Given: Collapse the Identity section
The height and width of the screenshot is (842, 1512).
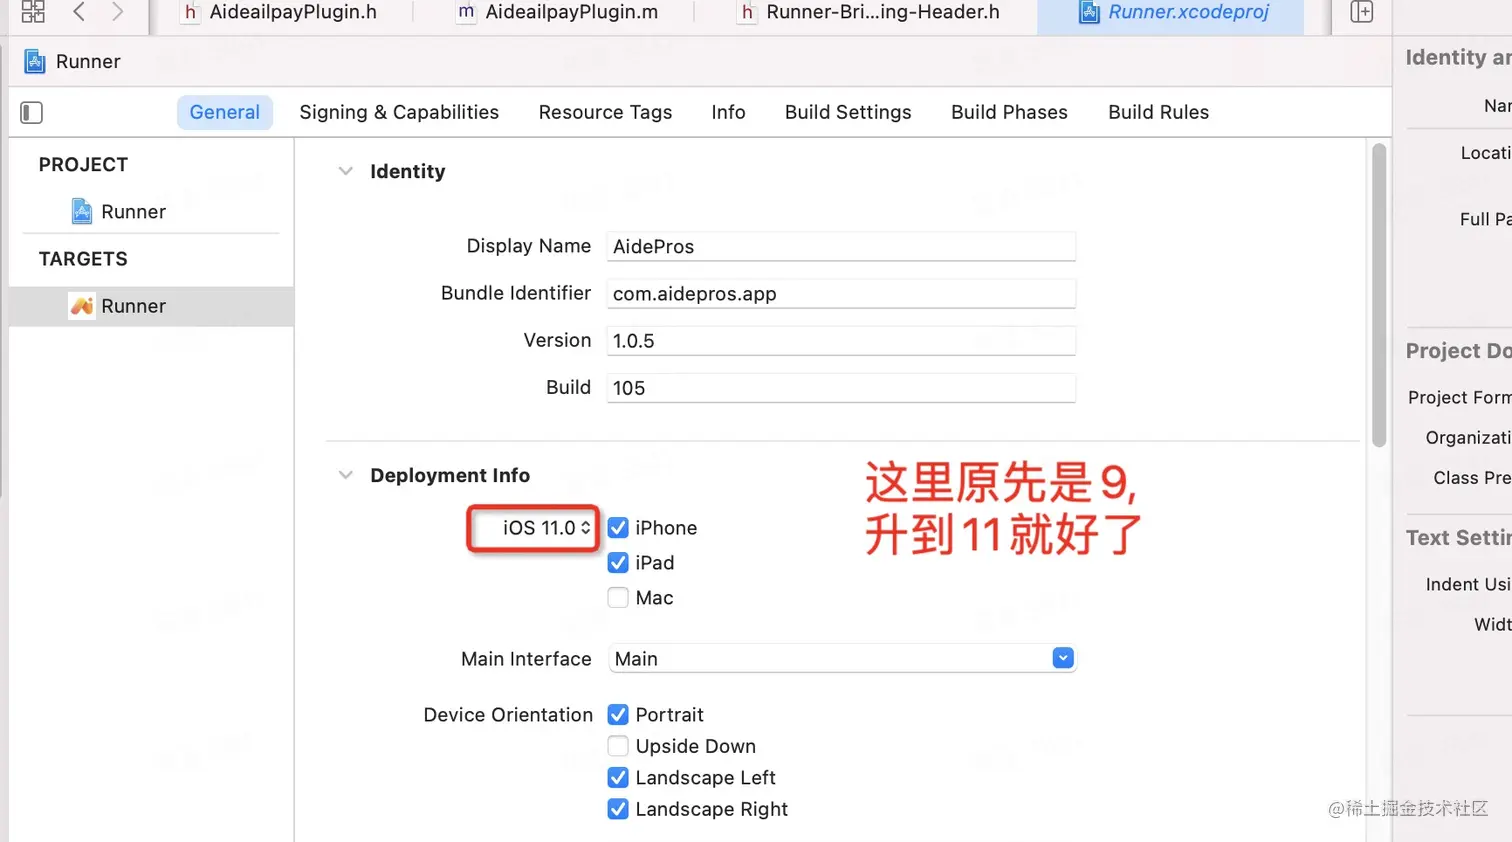Looking at the screenshot, I should pyautogui.click(x=346, y=171).
